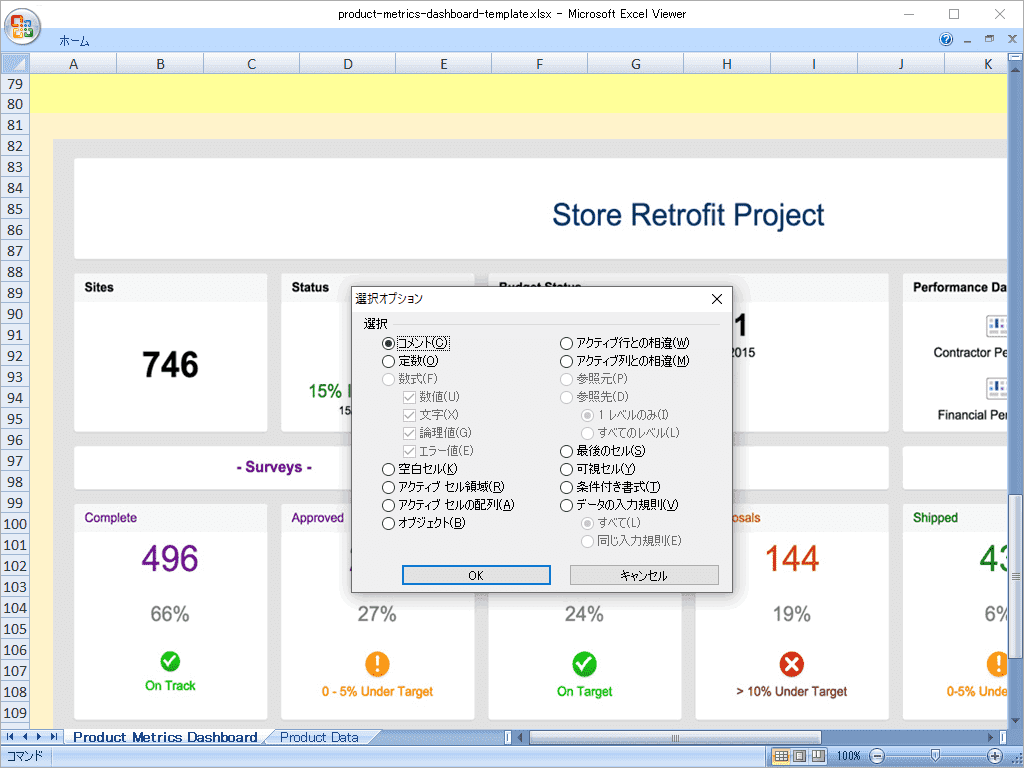The height and width of the screenshot is (768, 1024).
Task: Jump to the last sheet tab
Action: [x=54, y=737]
